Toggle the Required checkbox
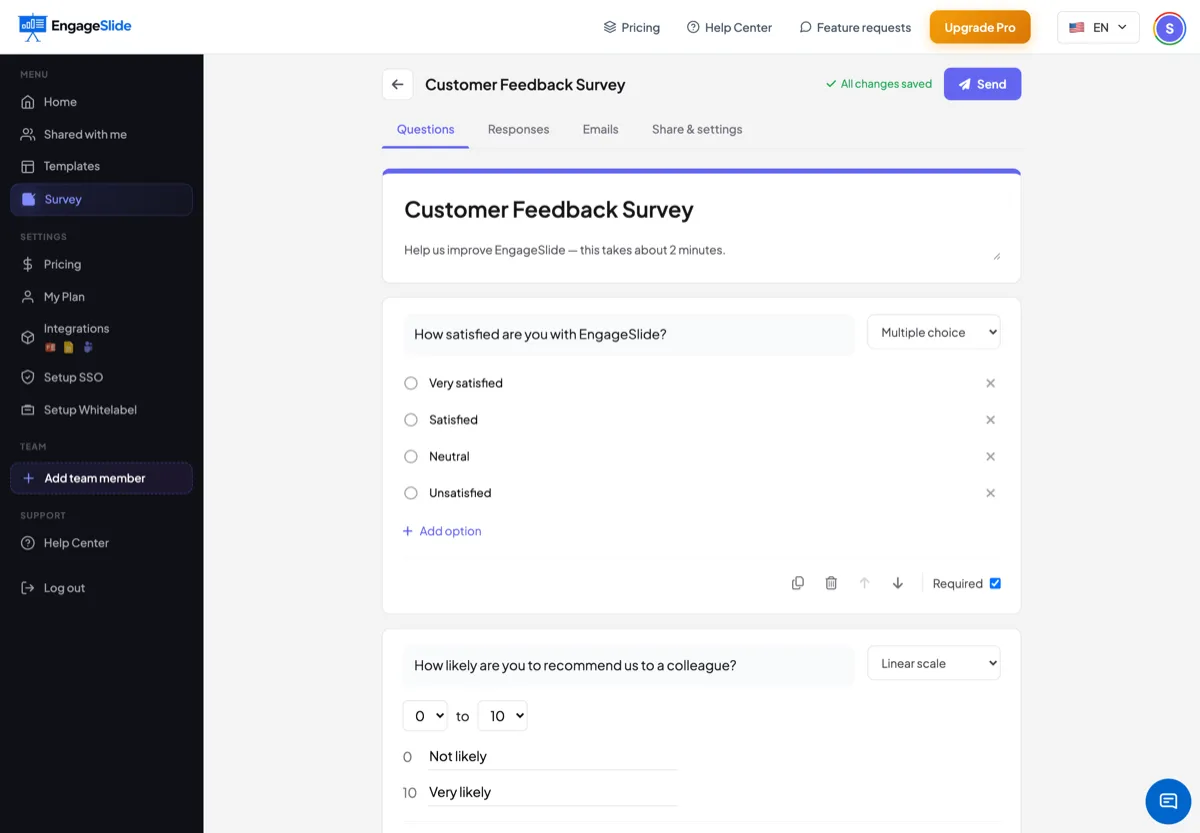The height and width of the screenshot is (833, 1200). click(995, 583)
